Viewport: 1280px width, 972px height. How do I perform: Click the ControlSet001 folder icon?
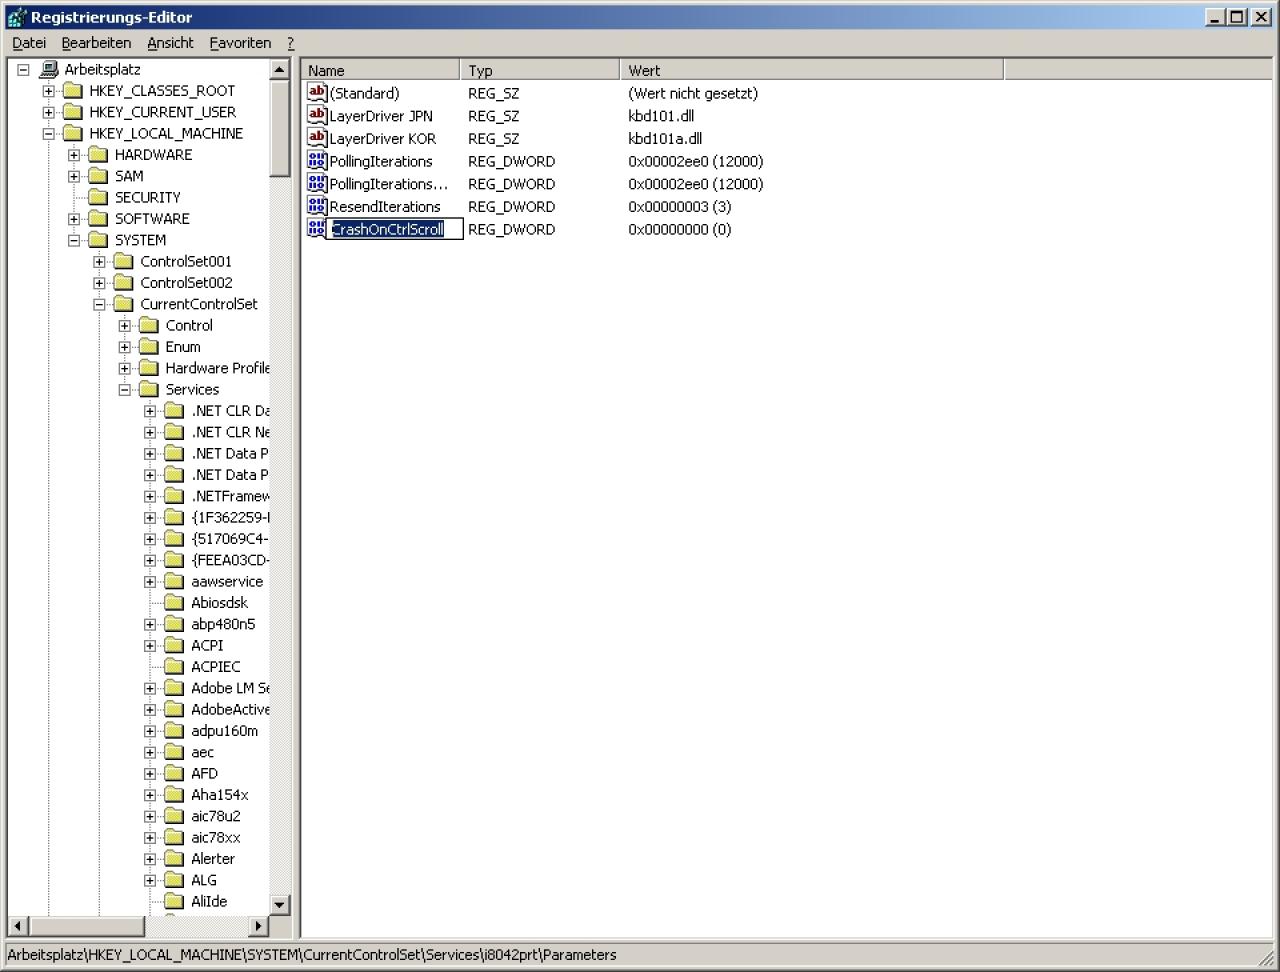pos(124,261)
